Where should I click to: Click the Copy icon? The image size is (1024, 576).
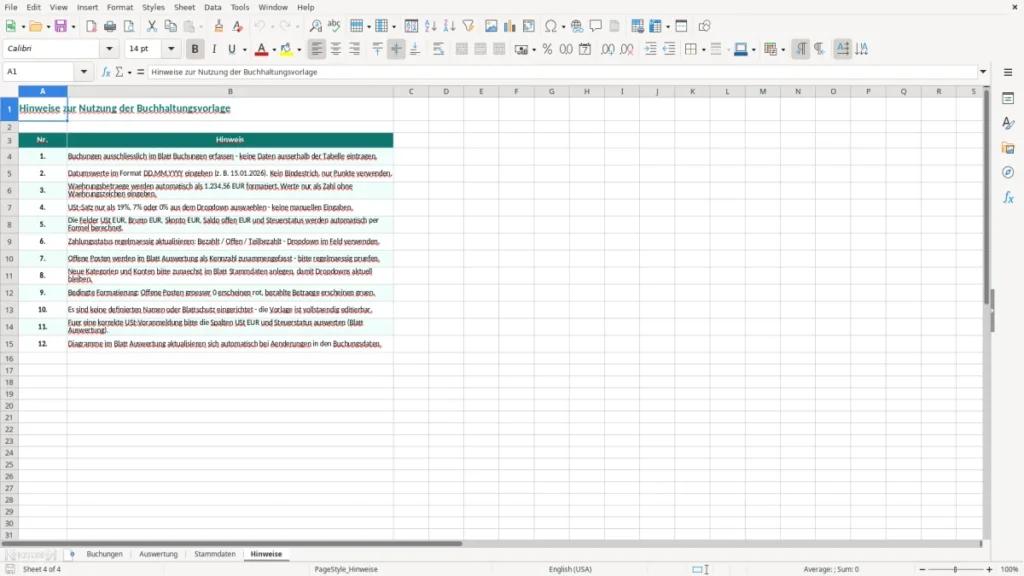coord(170,26)
